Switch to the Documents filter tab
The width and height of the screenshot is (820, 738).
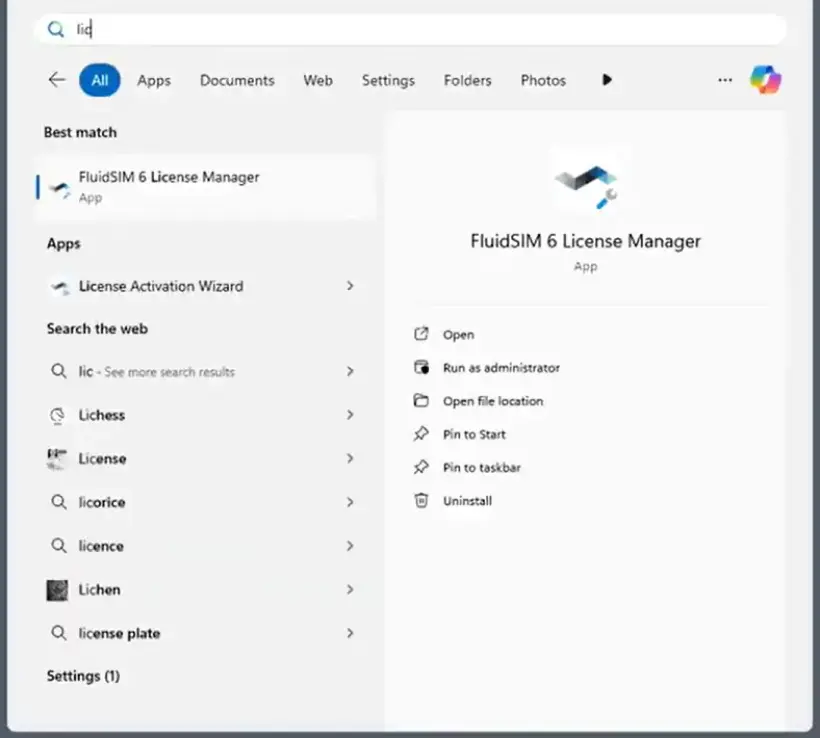tap(237, 81)
